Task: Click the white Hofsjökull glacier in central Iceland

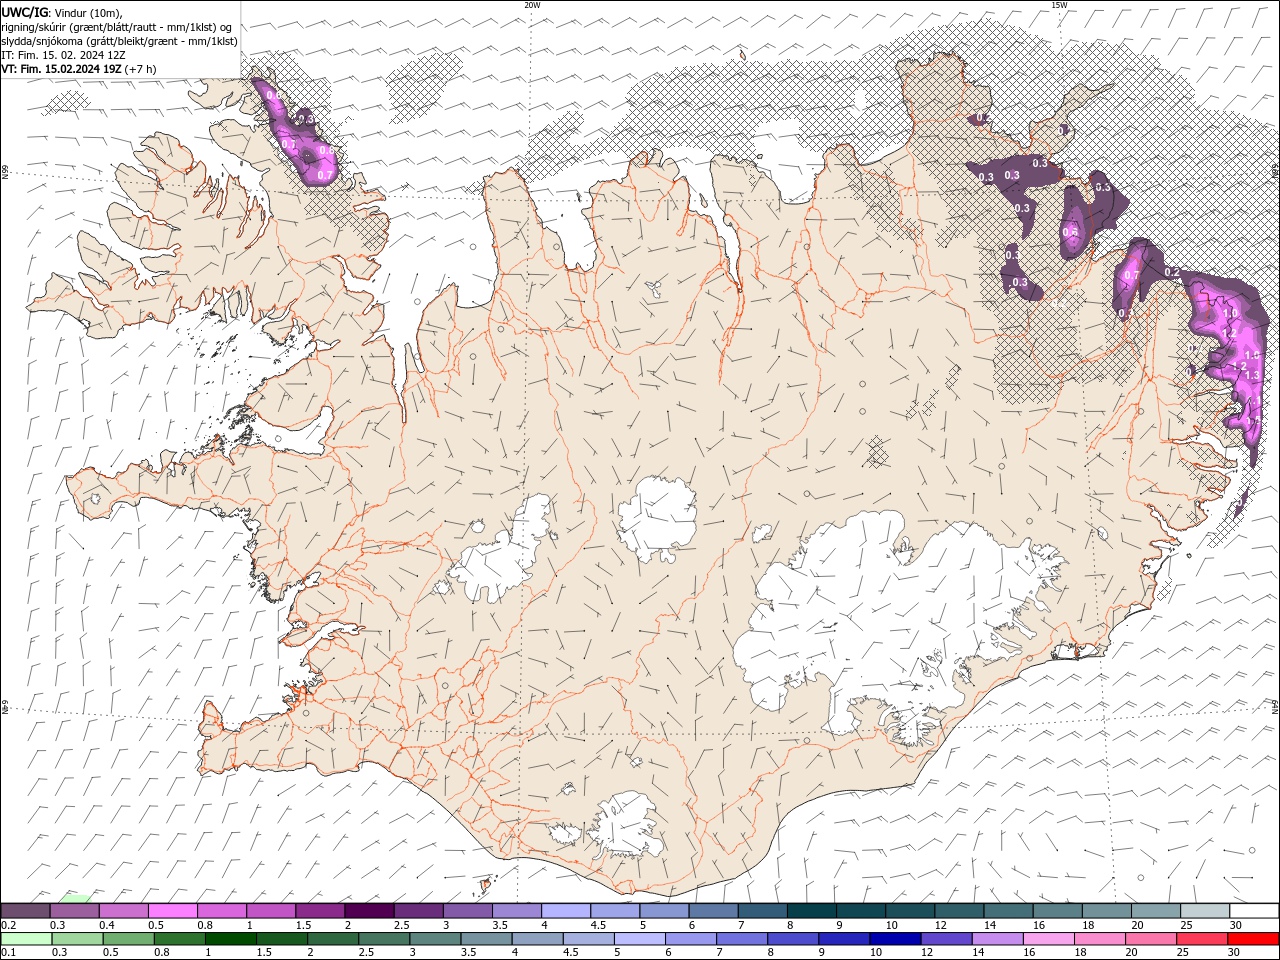Action: (657, 518)
